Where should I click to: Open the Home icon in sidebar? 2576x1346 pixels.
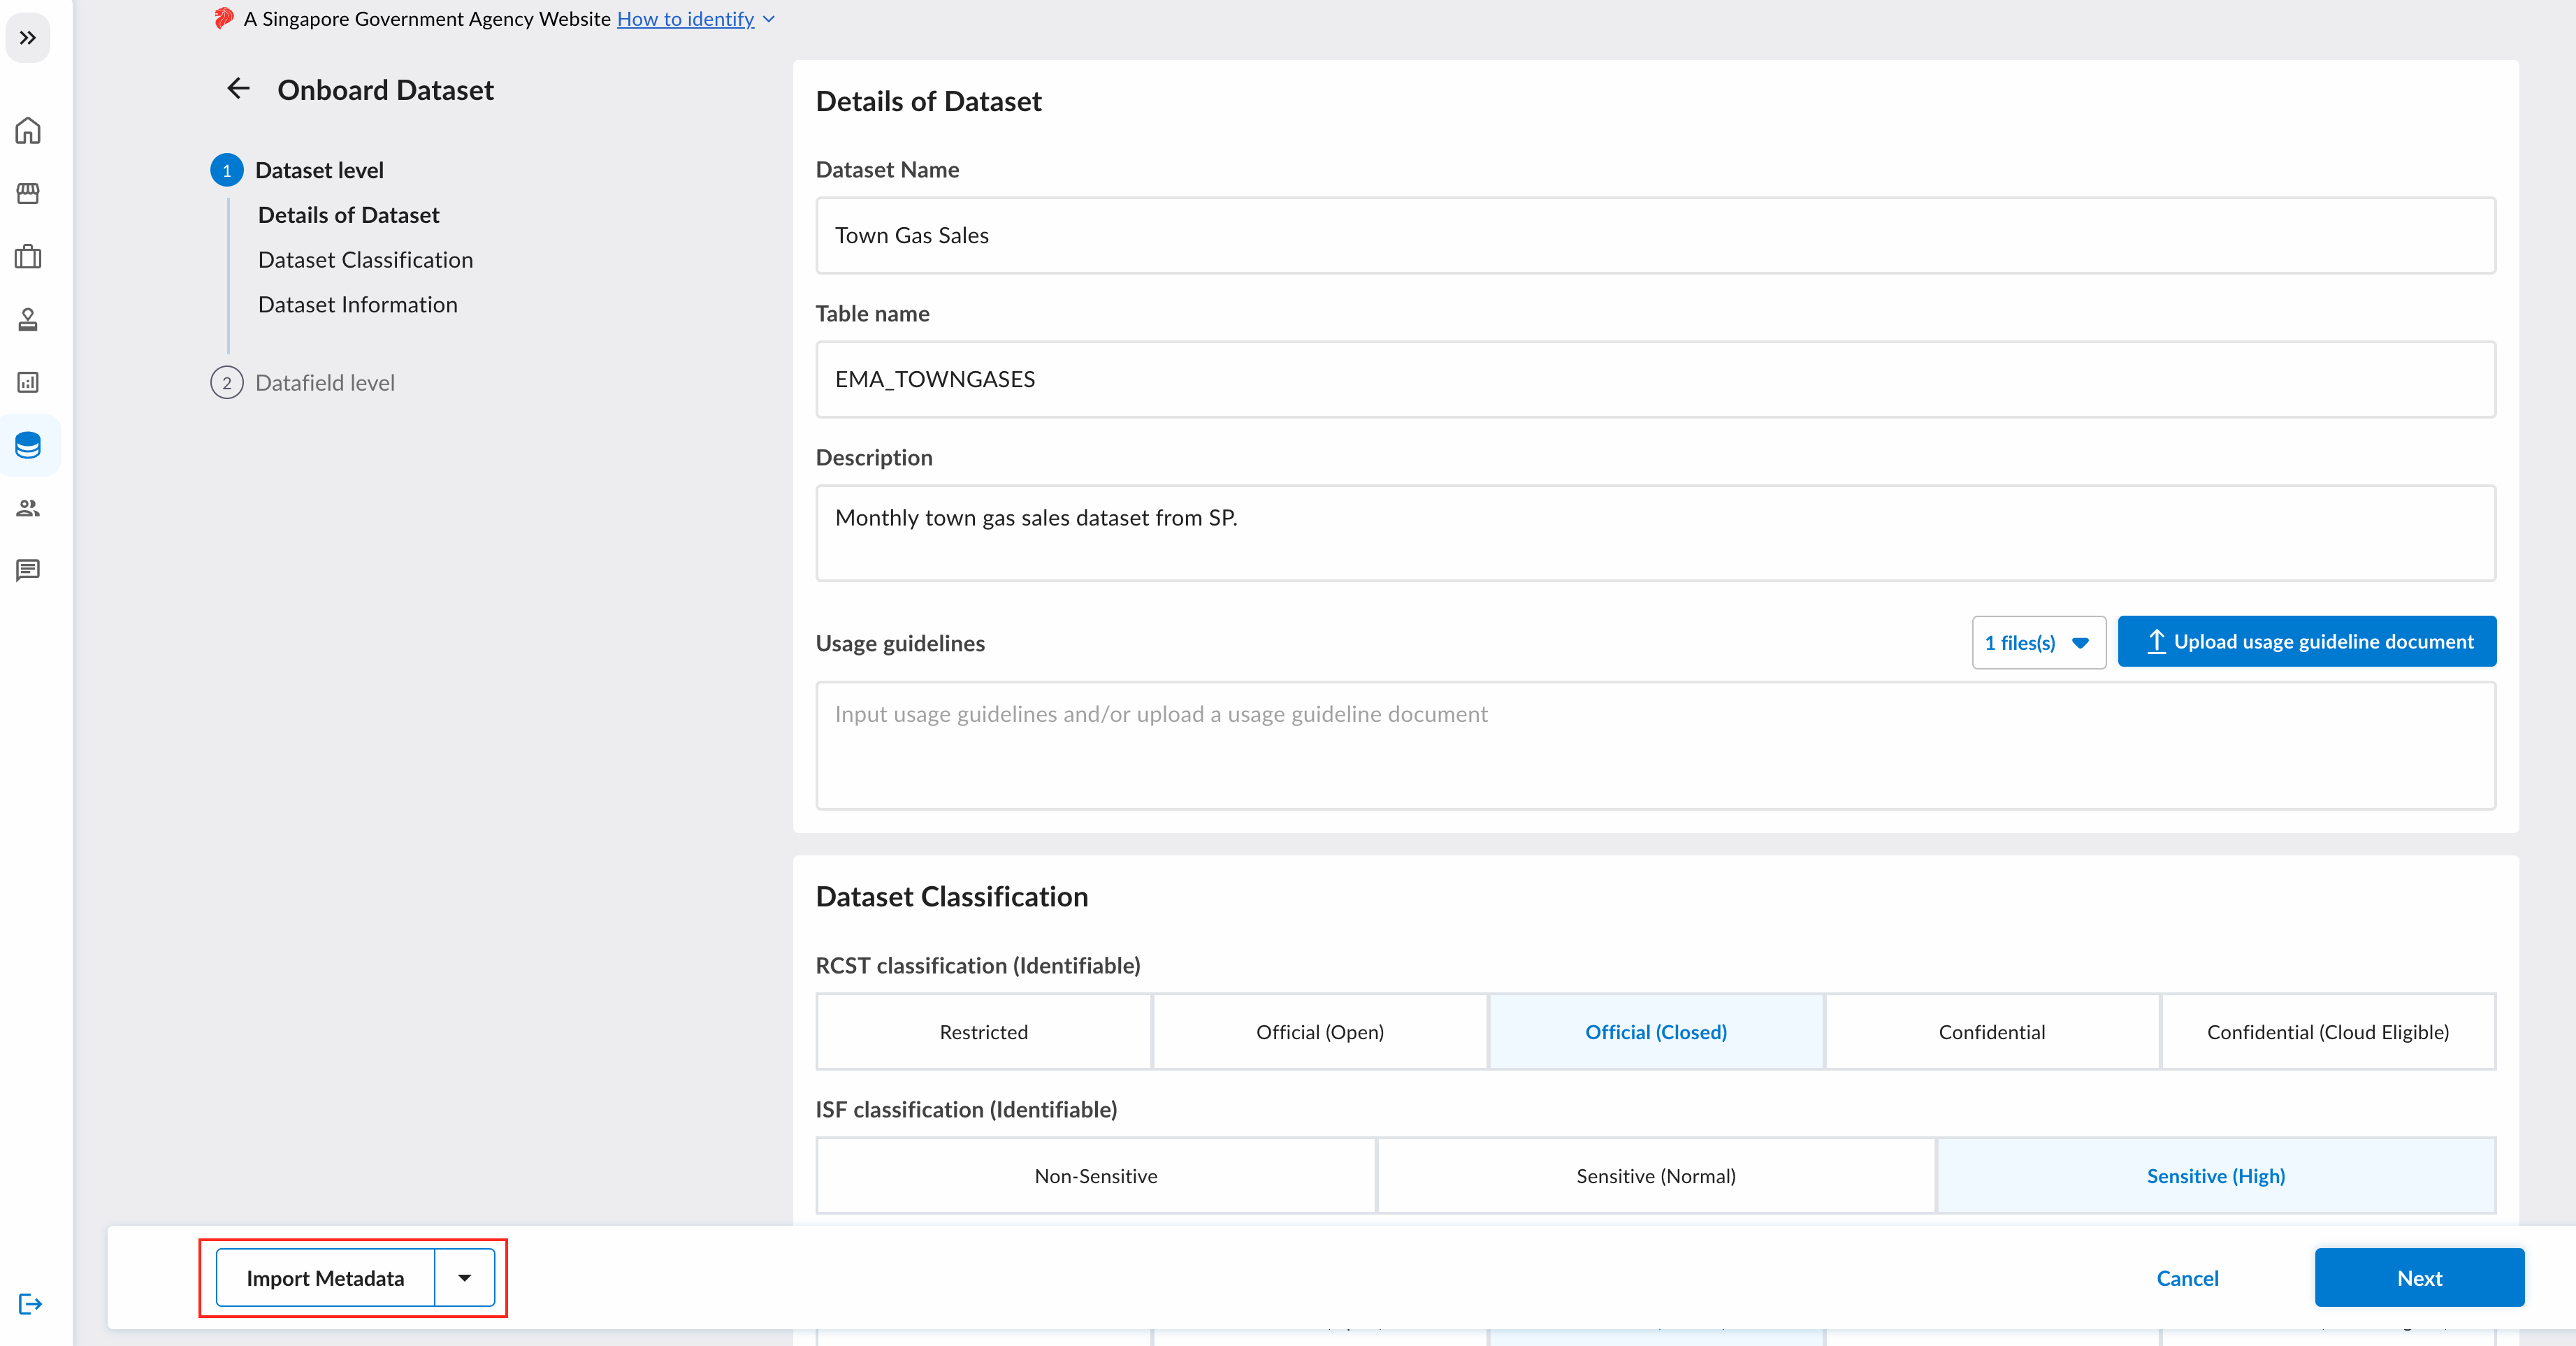coord(28,131)
